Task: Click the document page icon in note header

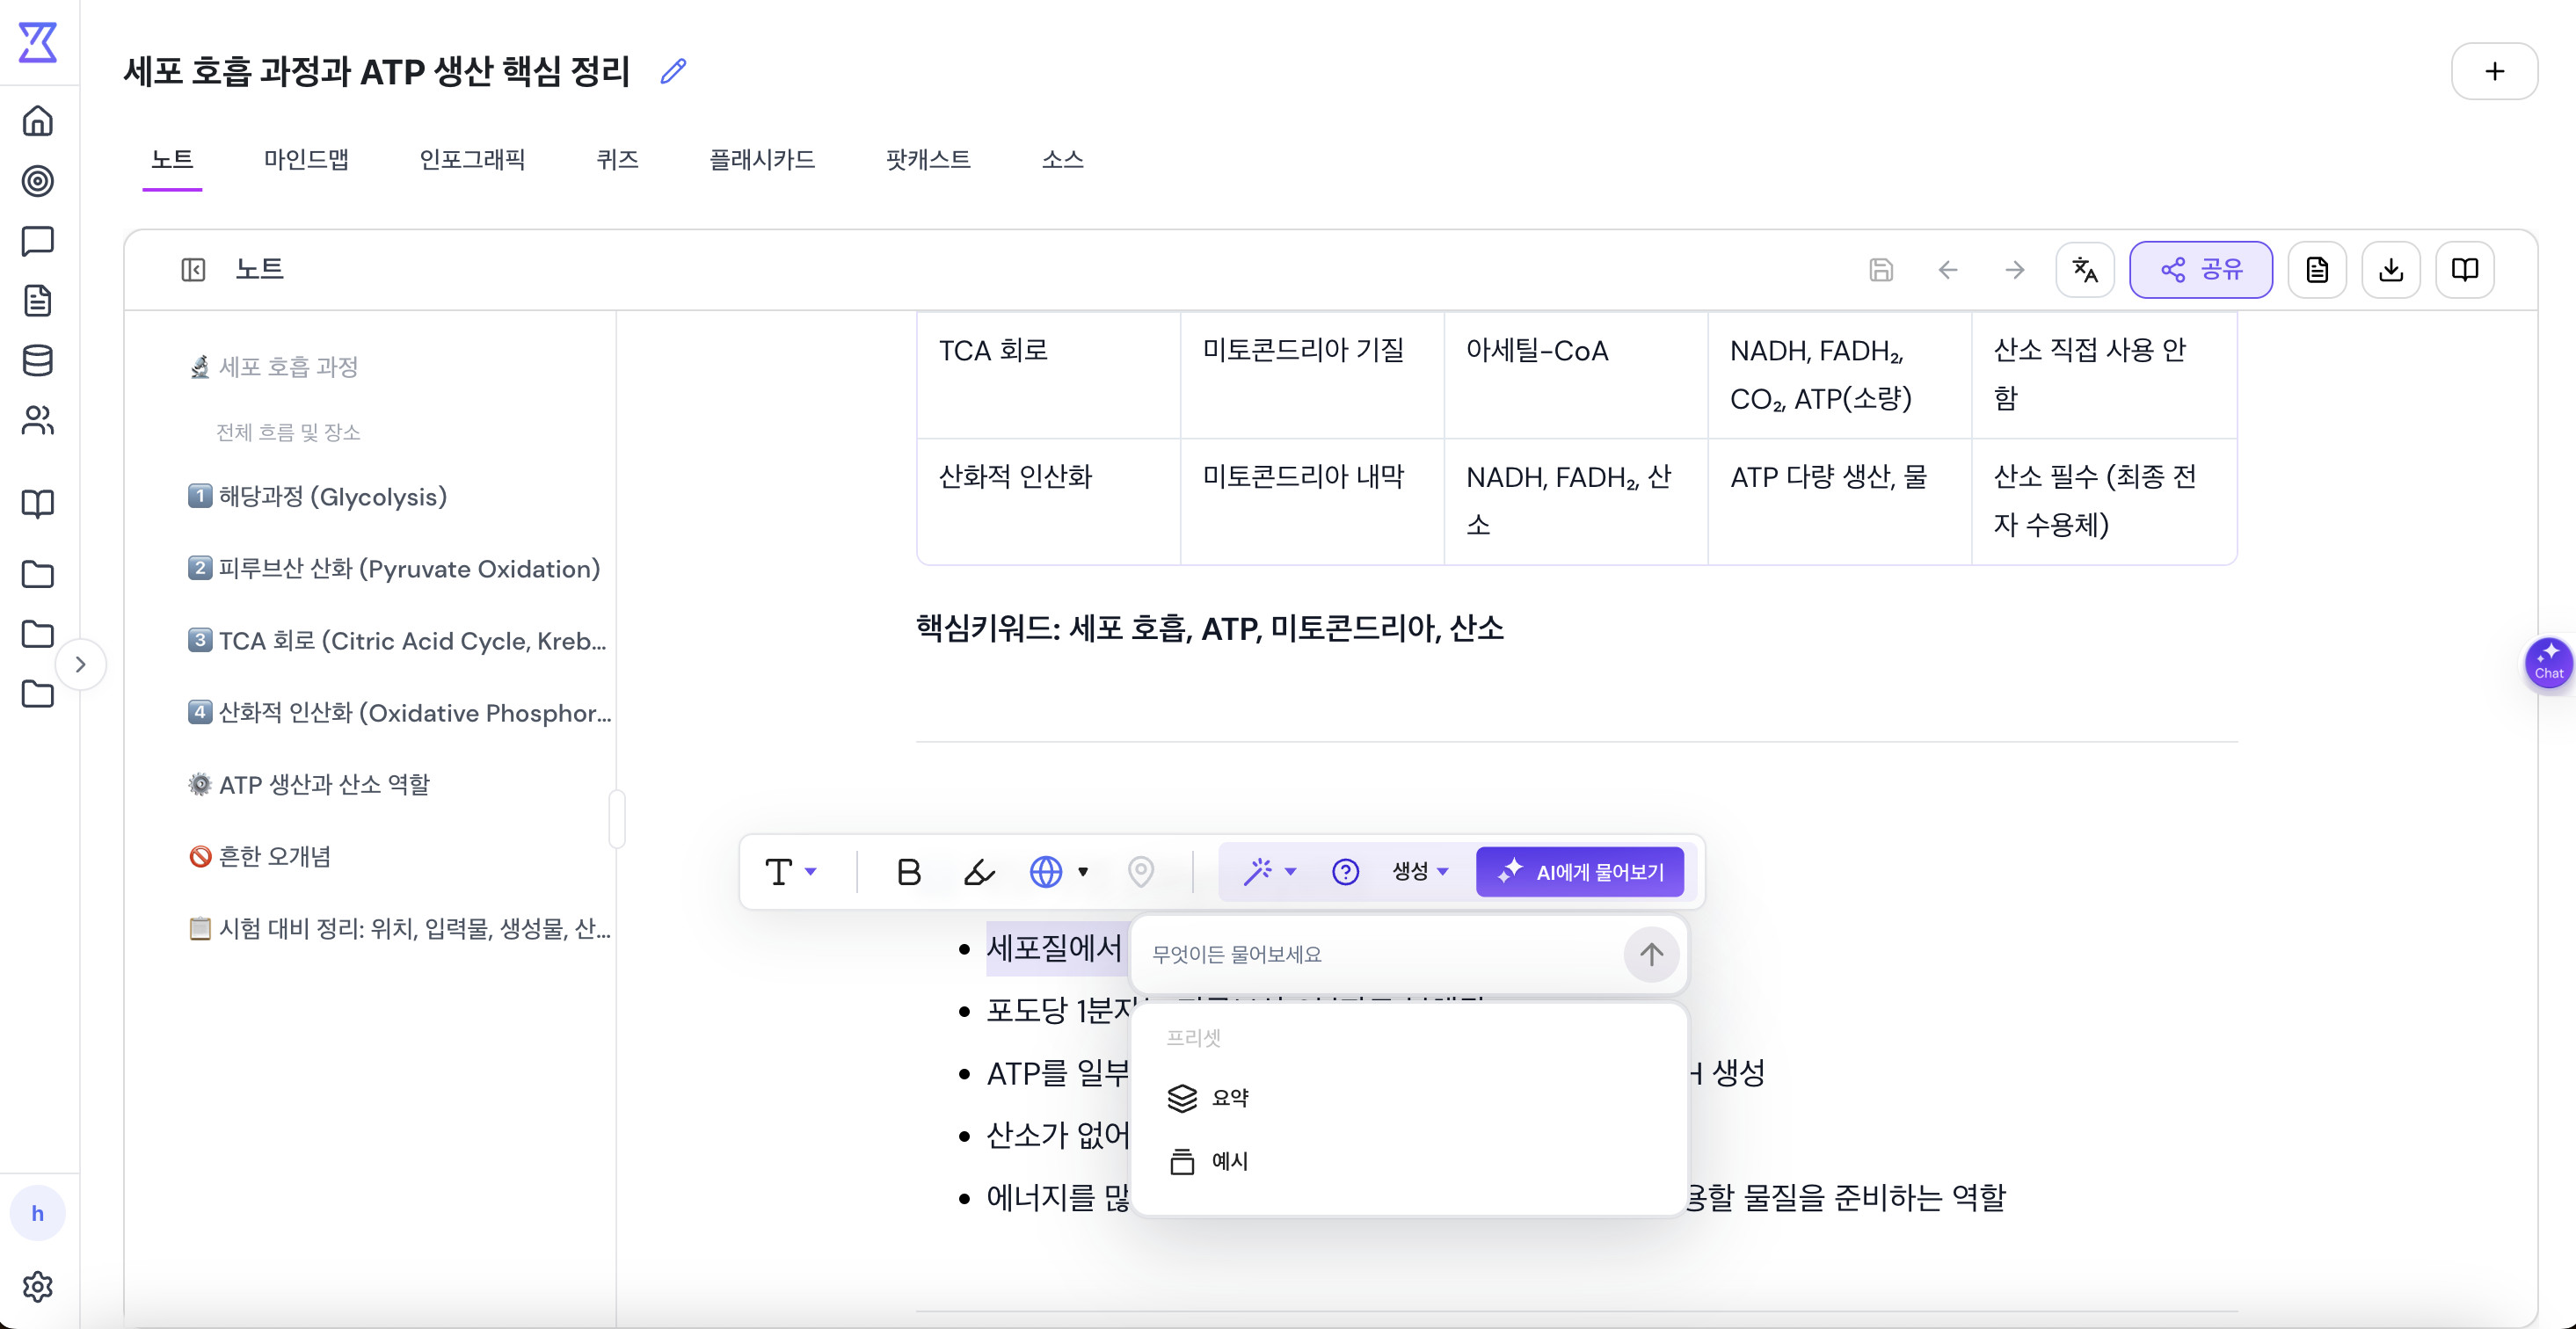Action: [2317, 269]
